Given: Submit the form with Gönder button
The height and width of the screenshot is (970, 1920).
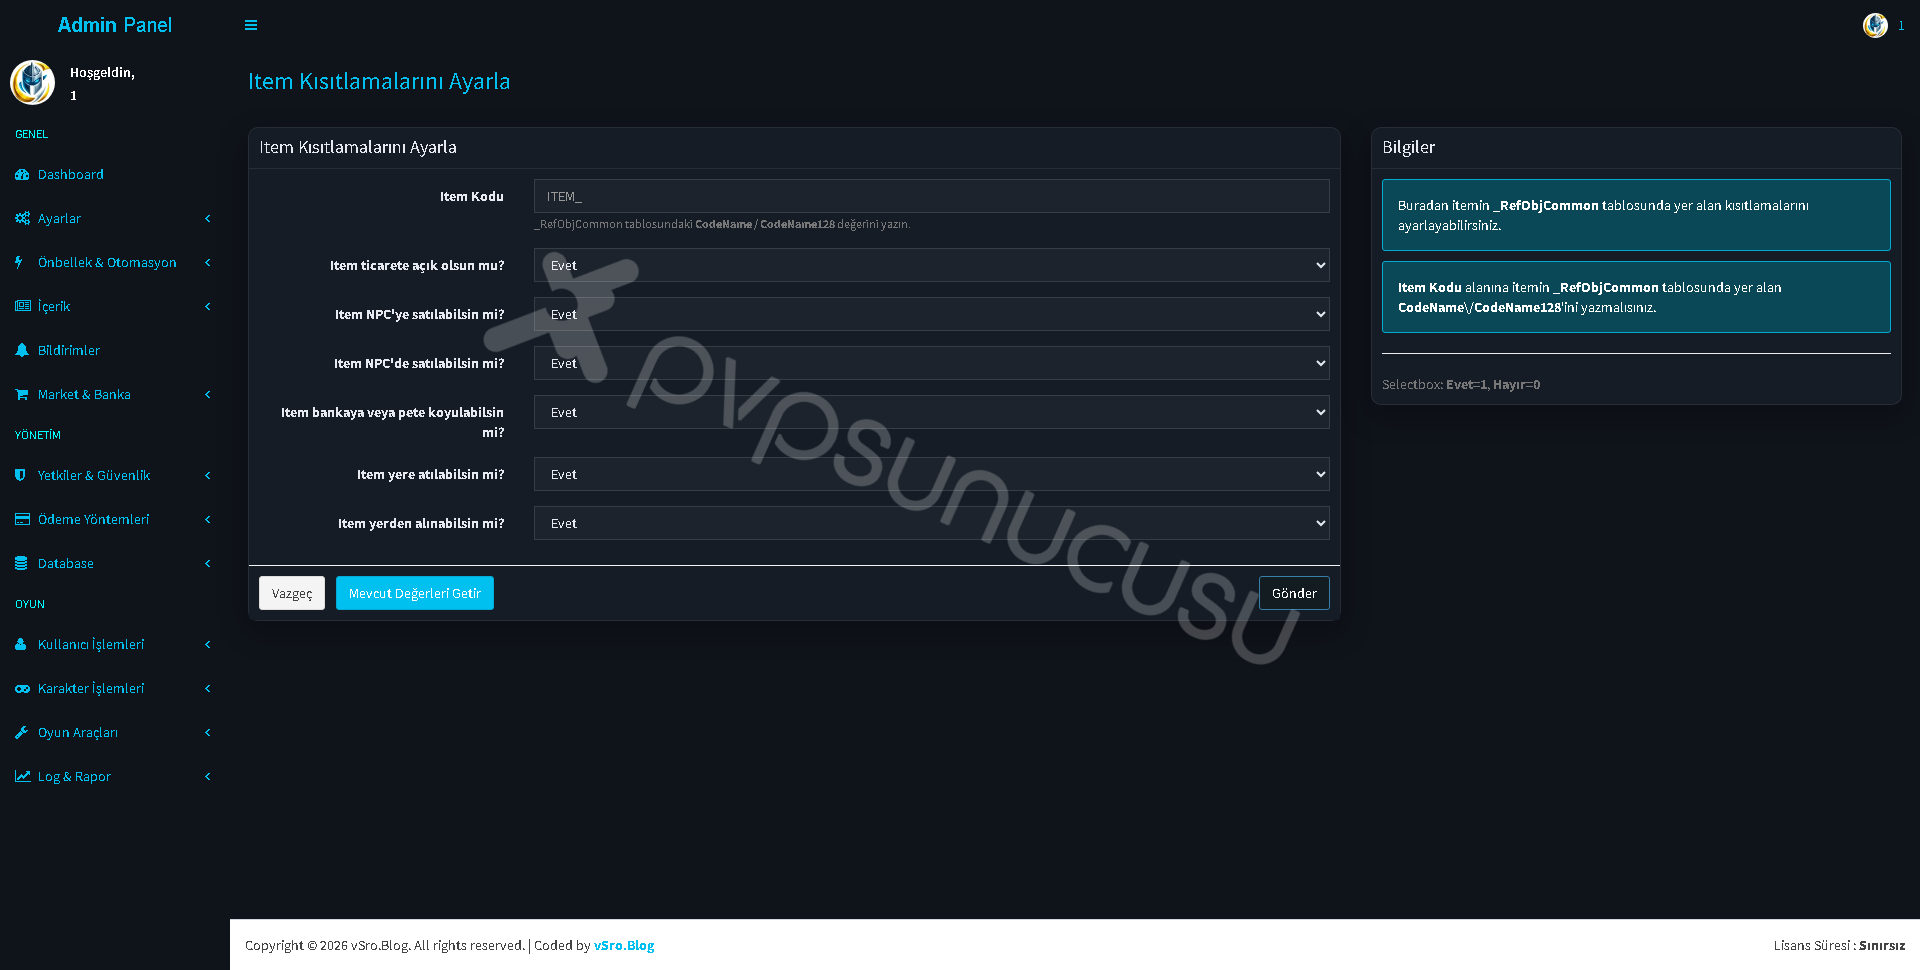Looking at the screenshot, I should pyautogui.click(x=1294, y=593).
